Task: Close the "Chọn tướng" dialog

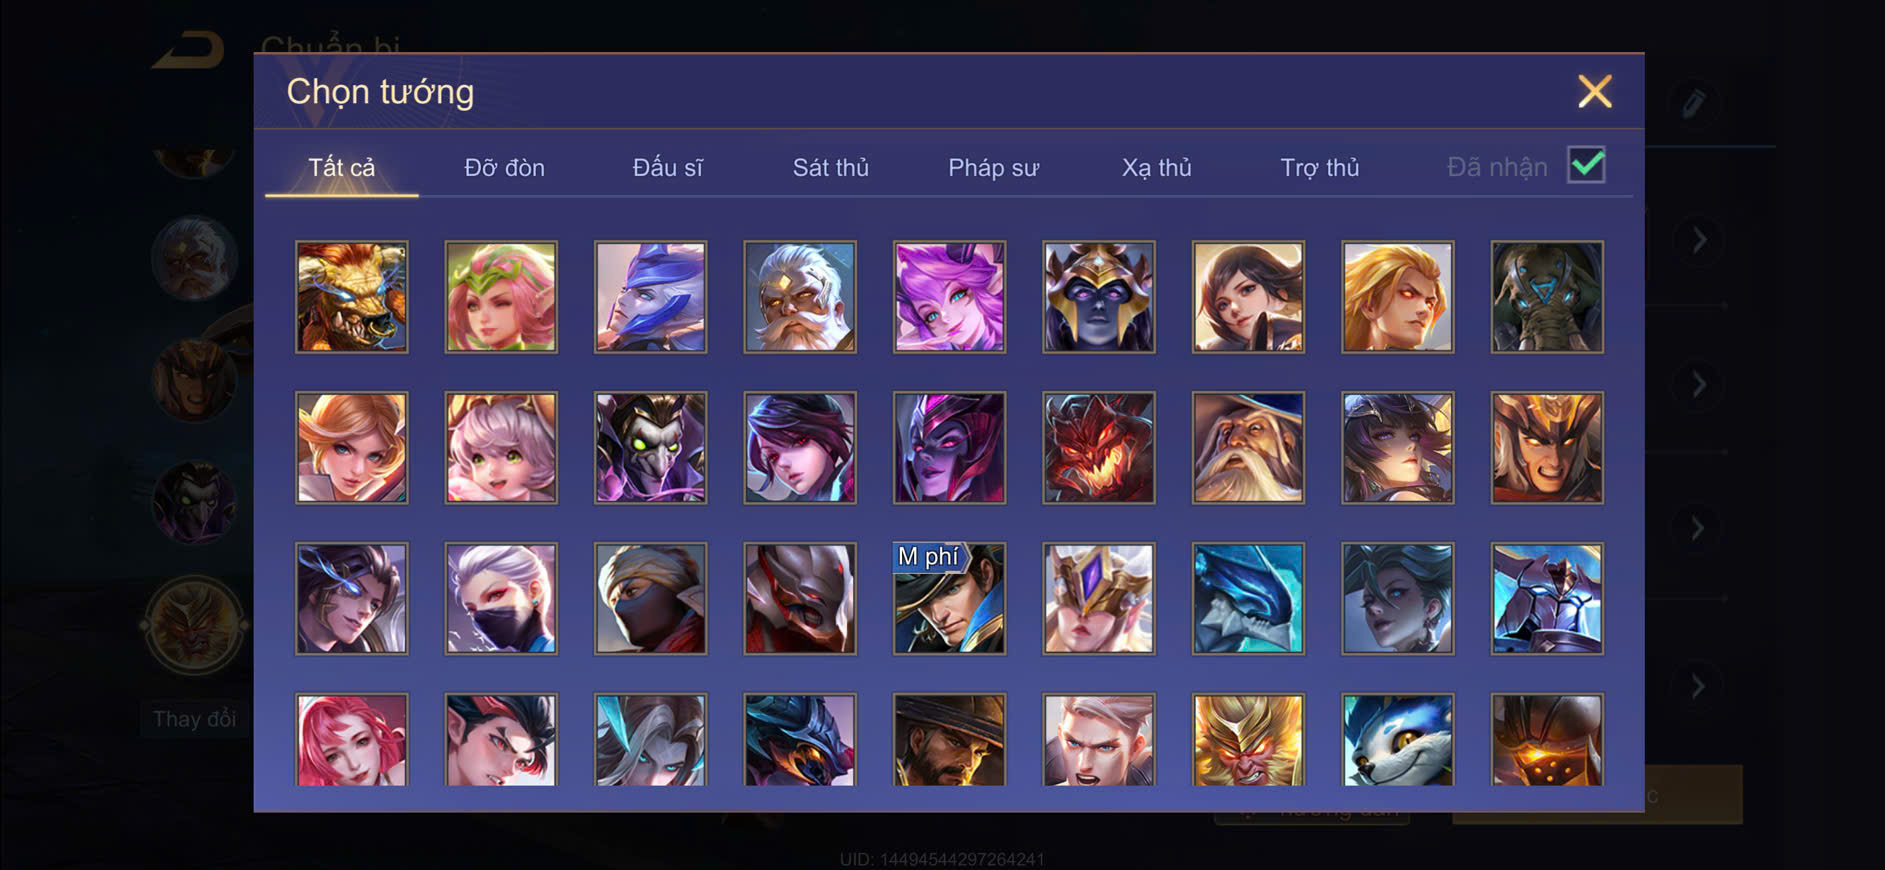Action: coord(1595,91)
